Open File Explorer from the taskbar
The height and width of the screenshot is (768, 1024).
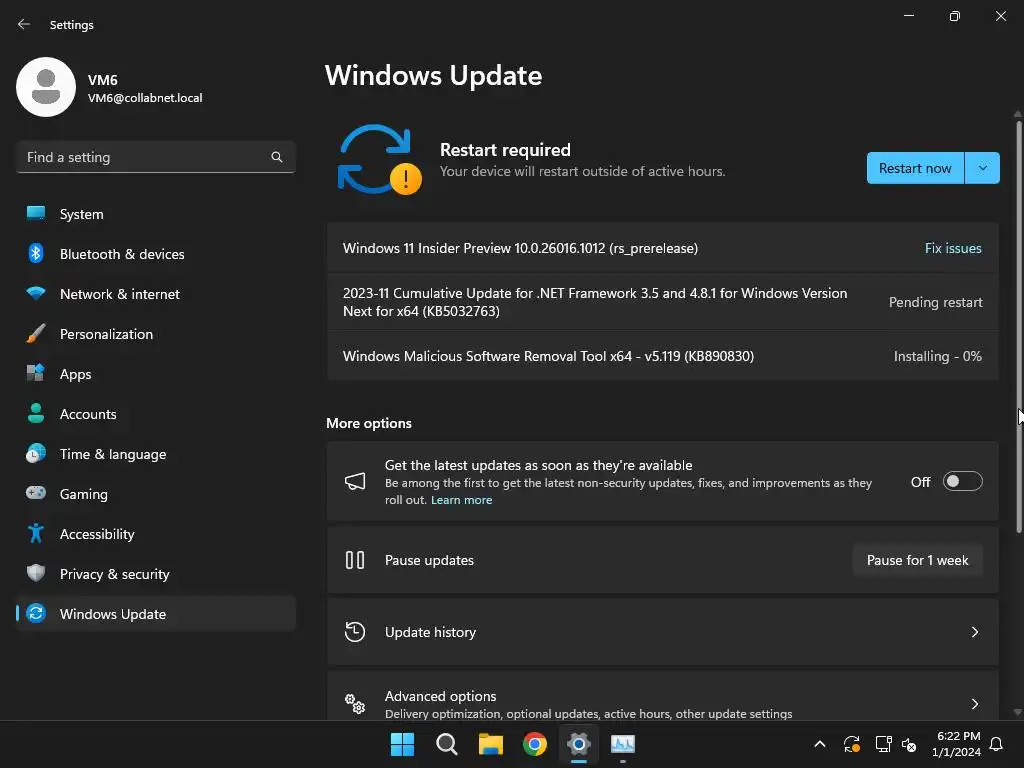tap(490, 744)
